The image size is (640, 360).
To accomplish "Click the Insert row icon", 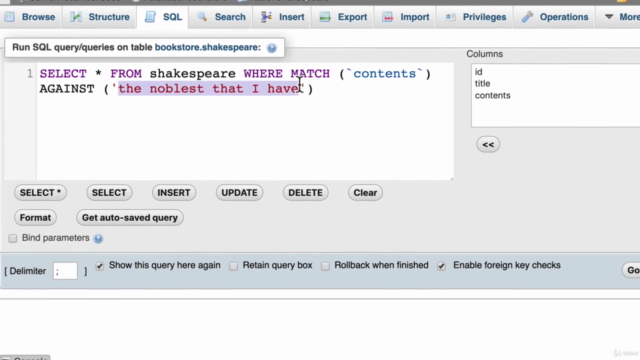I will 266,17.
